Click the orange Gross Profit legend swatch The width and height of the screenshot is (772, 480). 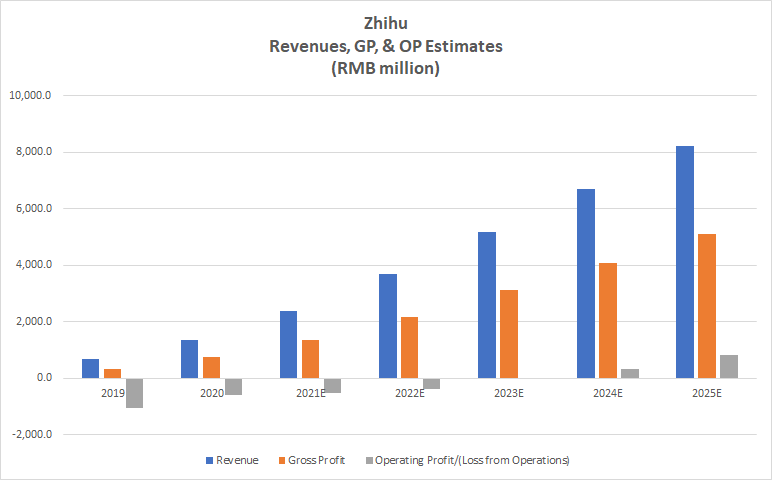(282, 461)
